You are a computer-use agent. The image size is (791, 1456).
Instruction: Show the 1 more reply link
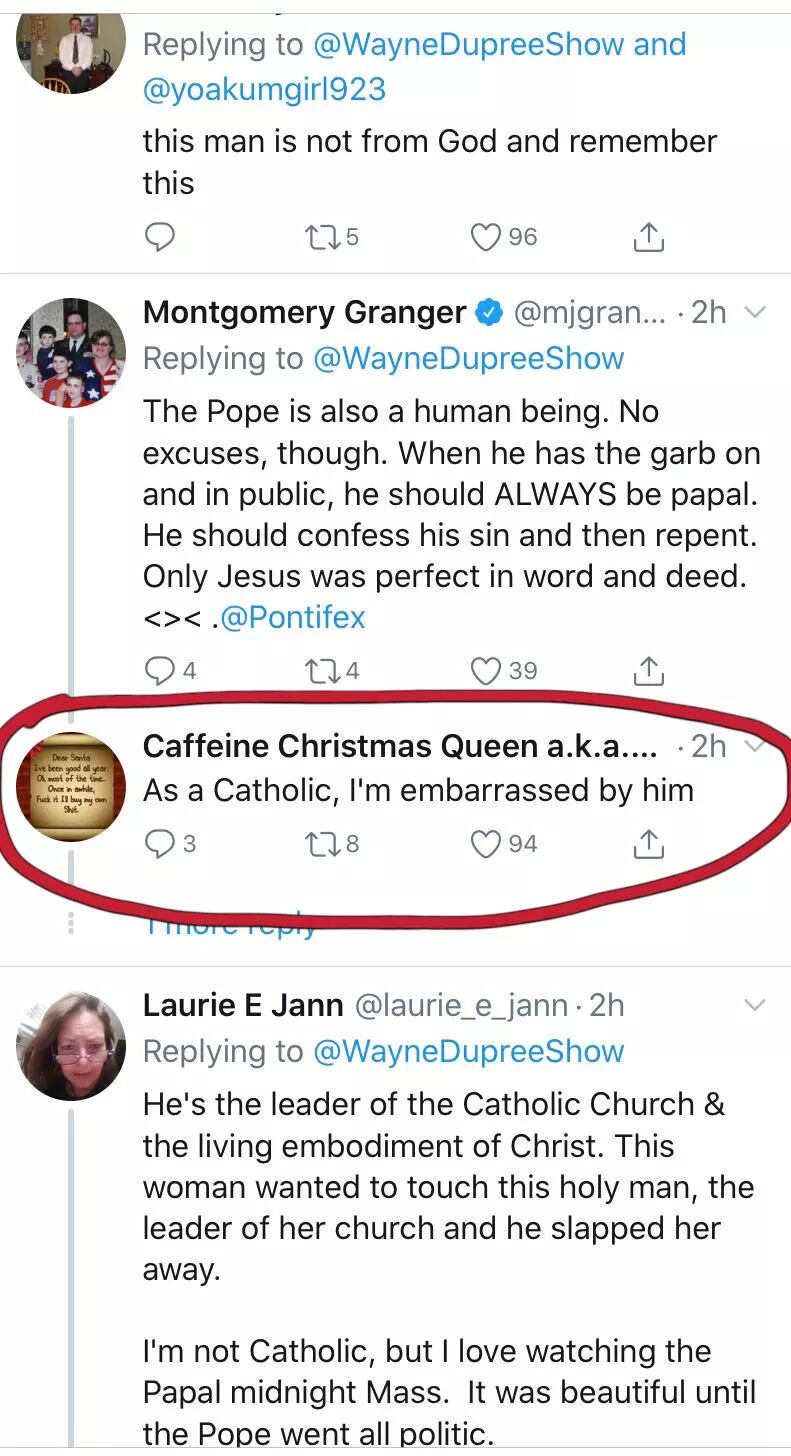(230, 925)
